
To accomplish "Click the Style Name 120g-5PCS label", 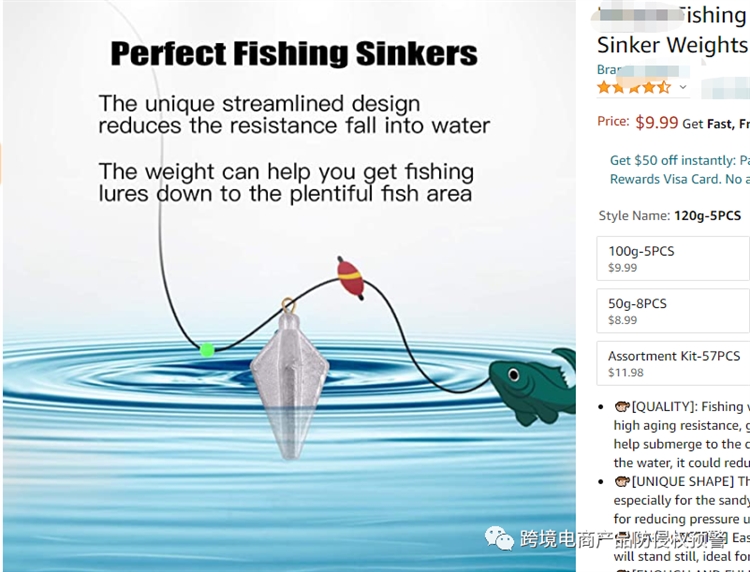I will [669, 216].
